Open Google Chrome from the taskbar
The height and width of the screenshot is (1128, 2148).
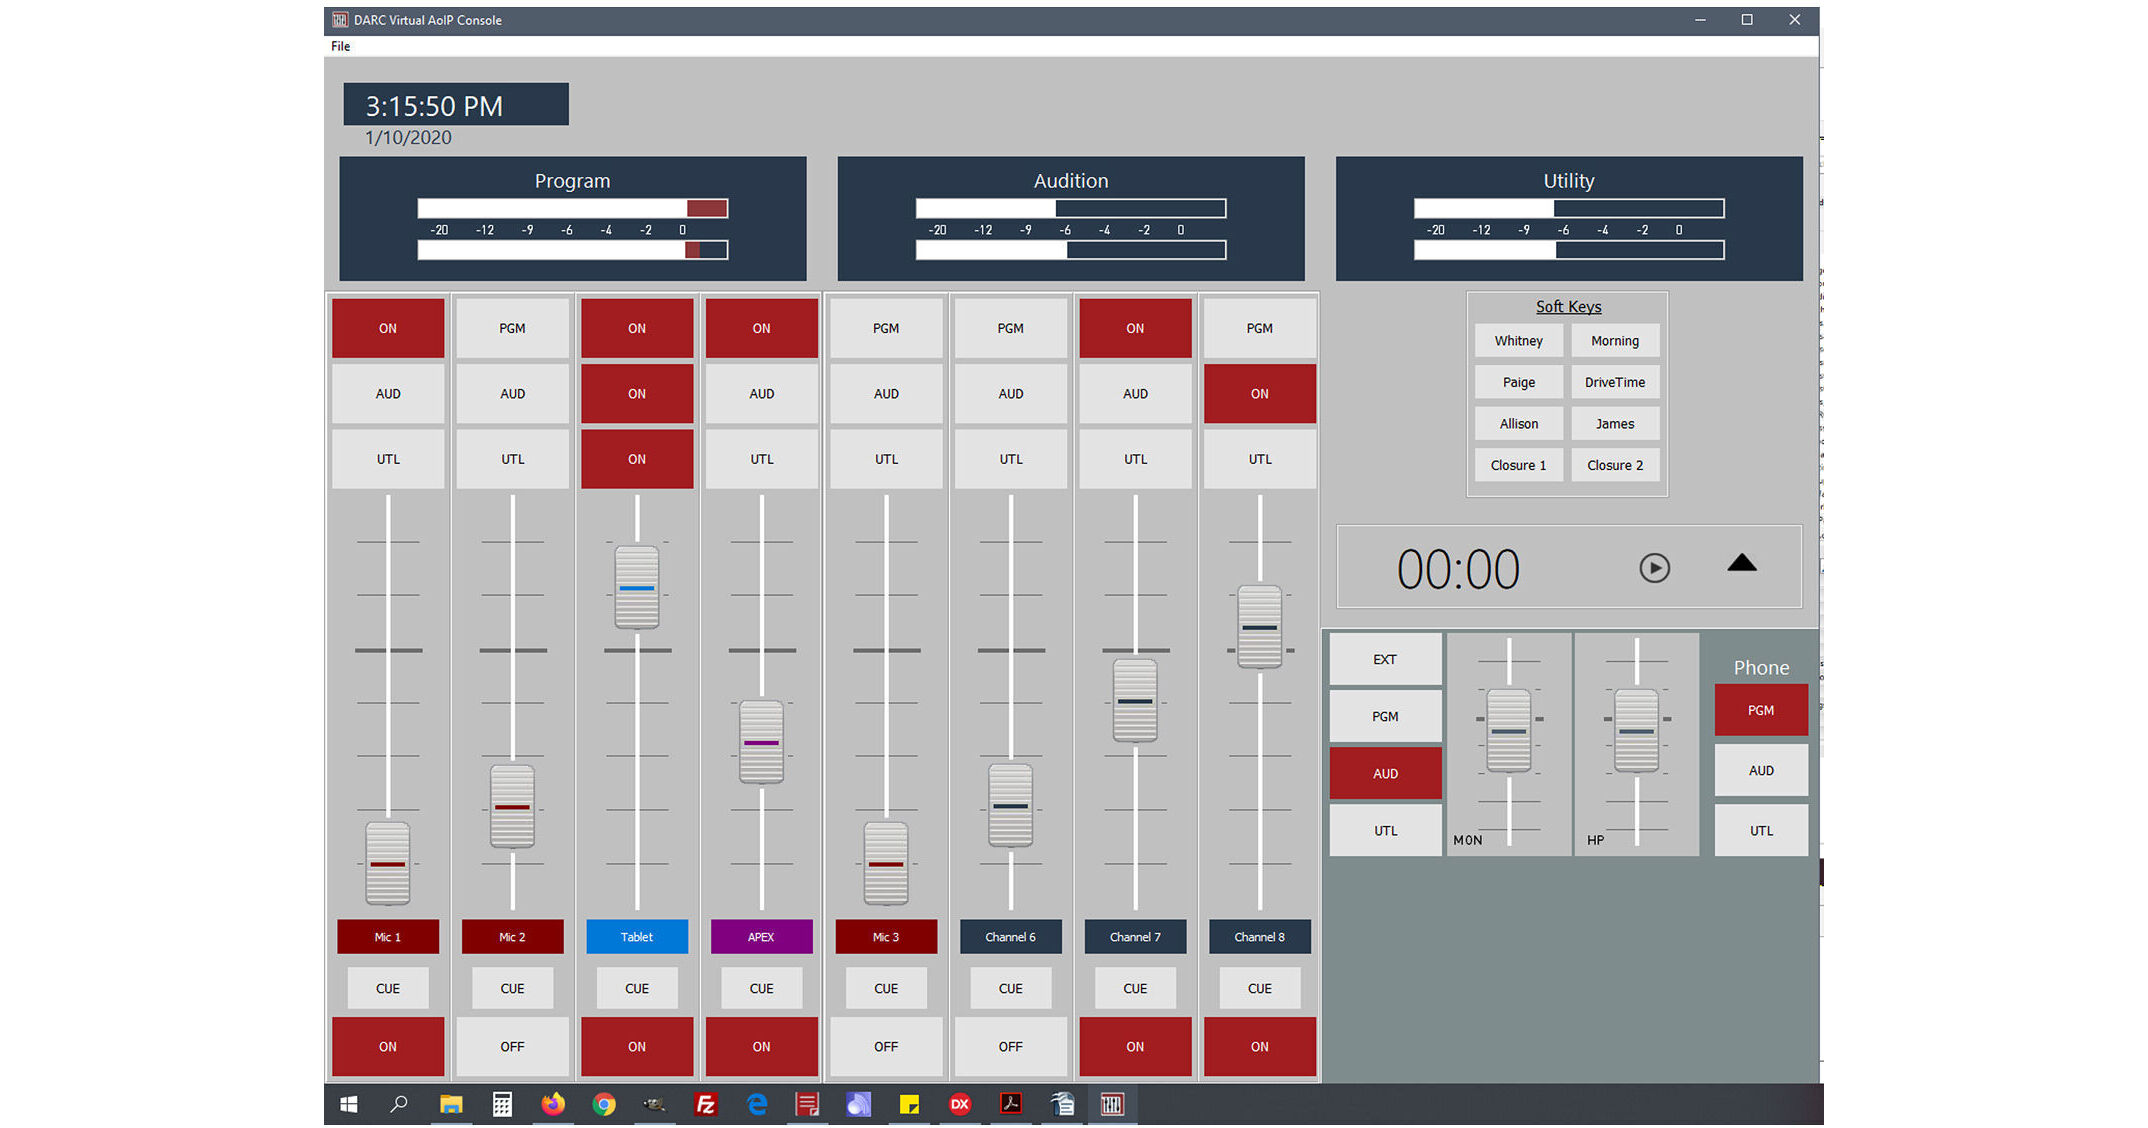[604, 1104]
